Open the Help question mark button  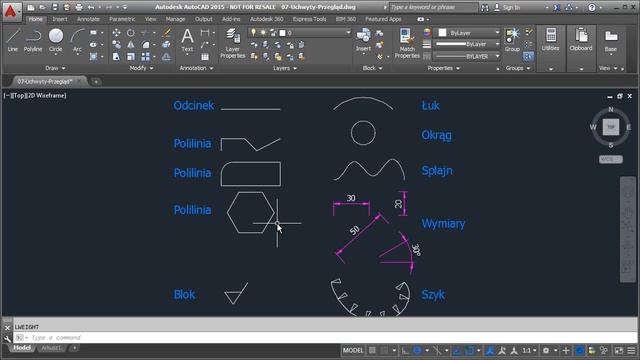point(591,7)
